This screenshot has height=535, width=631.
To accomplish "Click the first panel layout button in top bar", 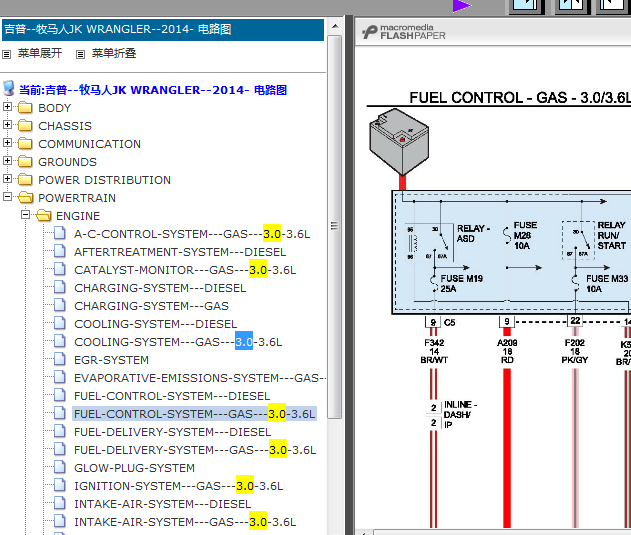I will tap(526, 6).
